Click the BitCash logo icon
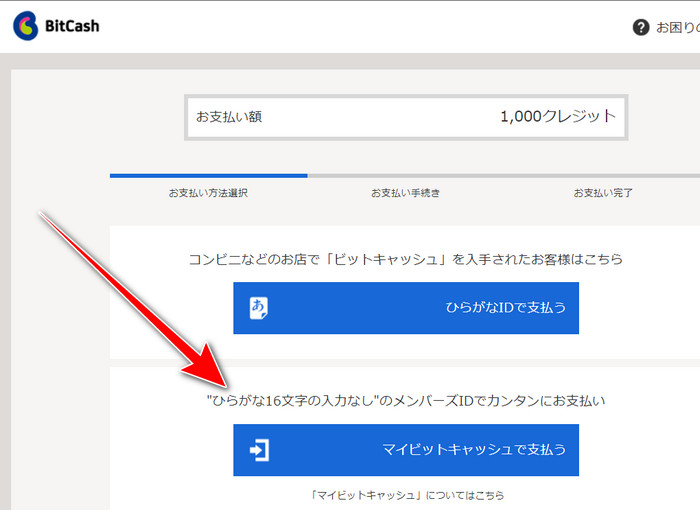This screenshot has height=510, width=700. [x=26, y=26]
